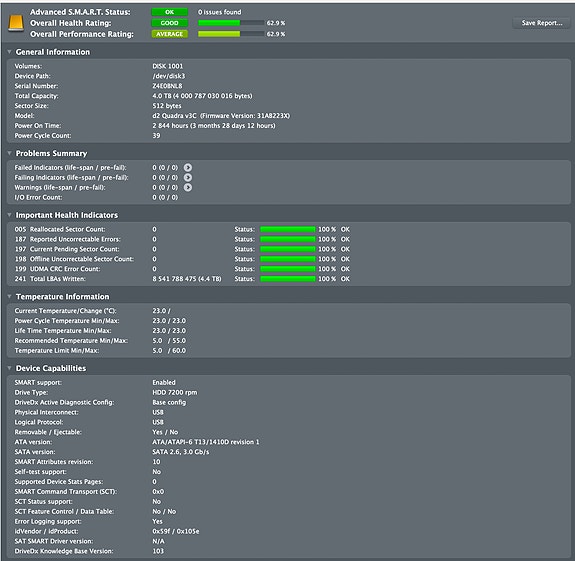Screen dimensions: 575x561
Task: Click the orange external drive icon
Action: point(16,23)
